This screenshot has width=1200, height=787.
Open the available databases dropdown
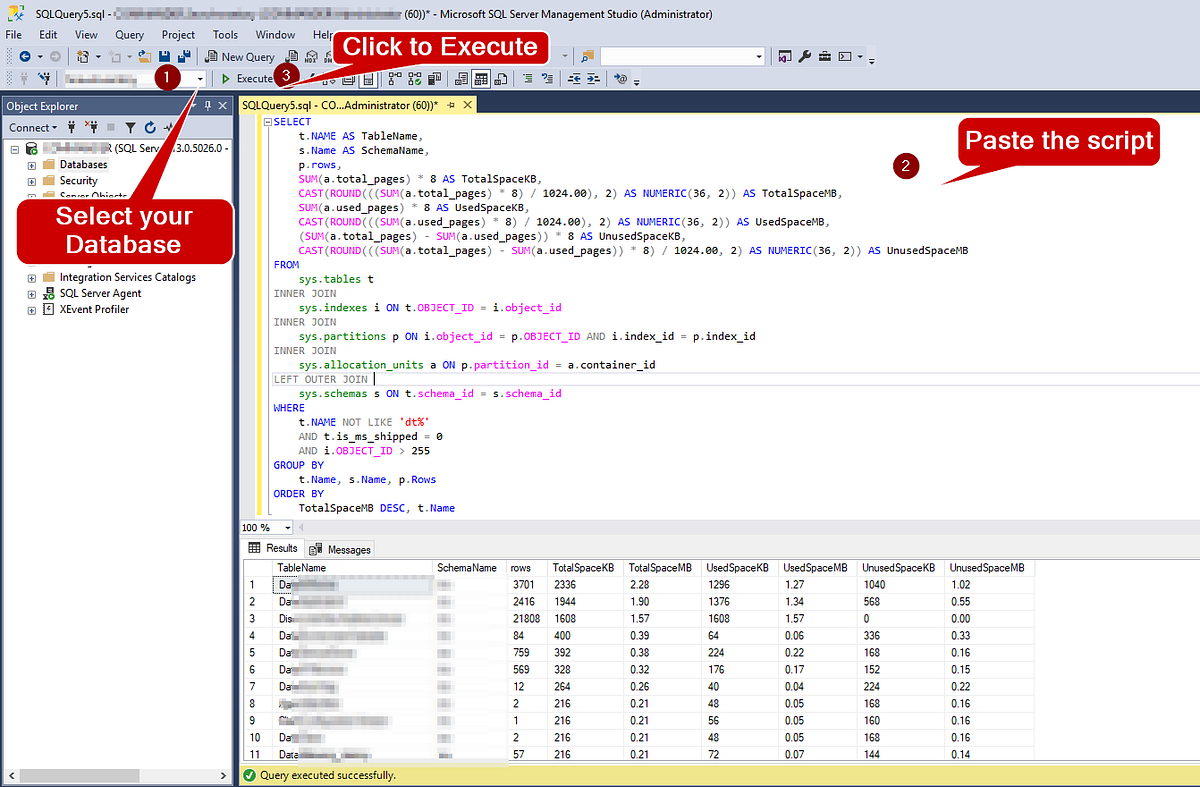(198, 78)
